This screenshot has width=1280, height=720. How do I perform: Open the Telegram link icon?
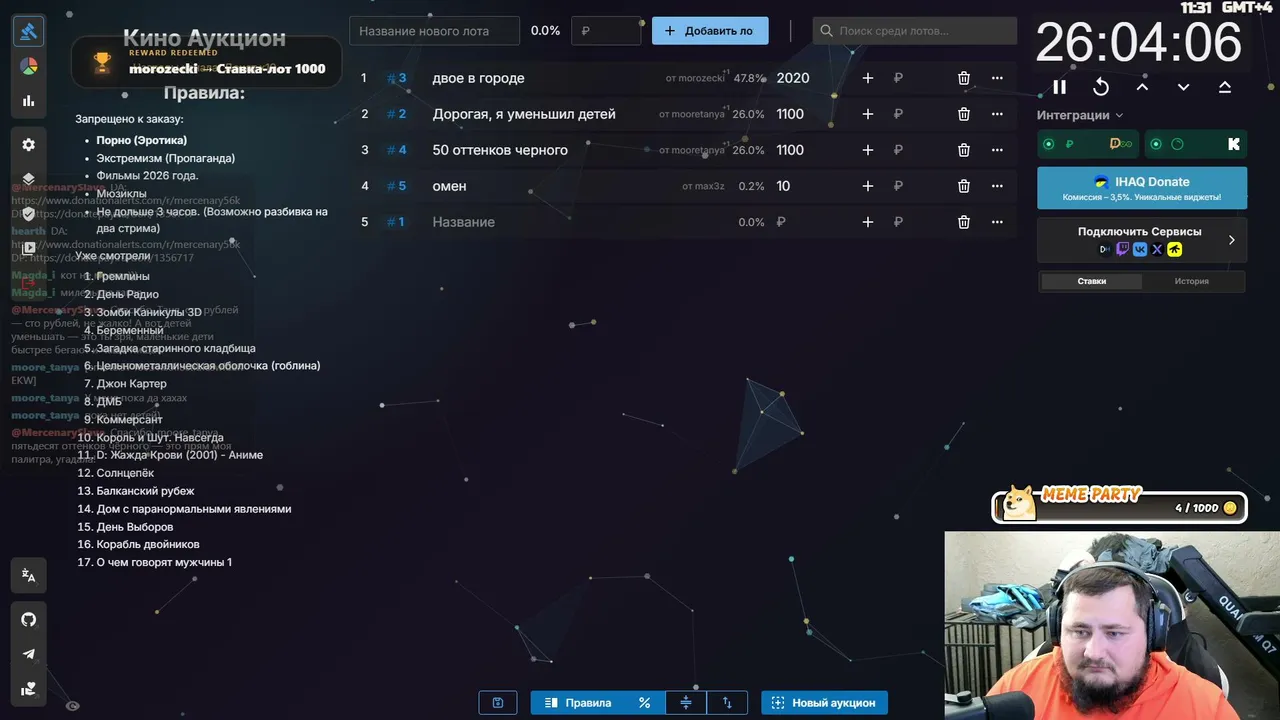[28, 654]
